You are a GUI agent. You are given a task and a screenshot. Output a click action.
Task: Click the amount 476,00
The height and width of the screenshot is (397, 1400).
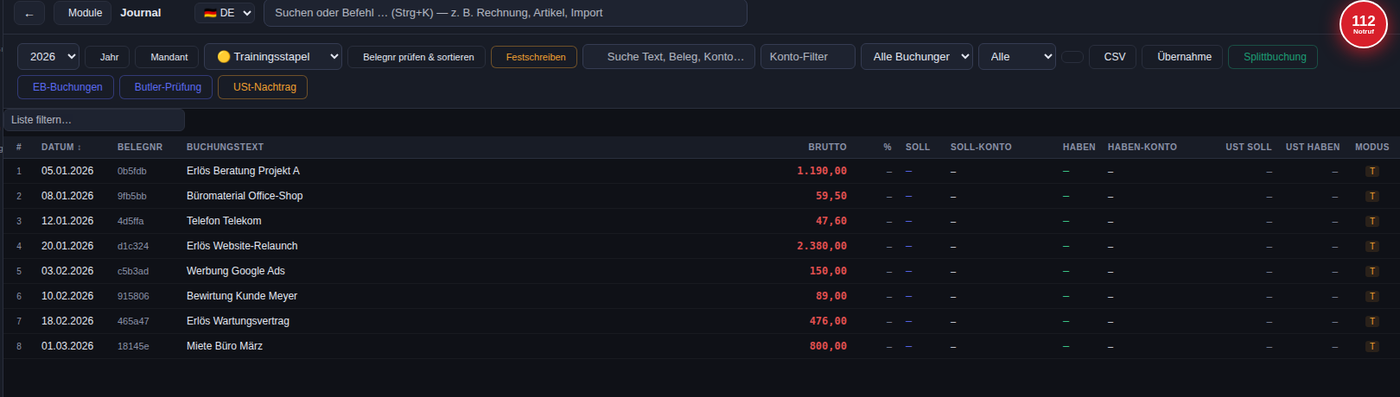click(829, 321)
